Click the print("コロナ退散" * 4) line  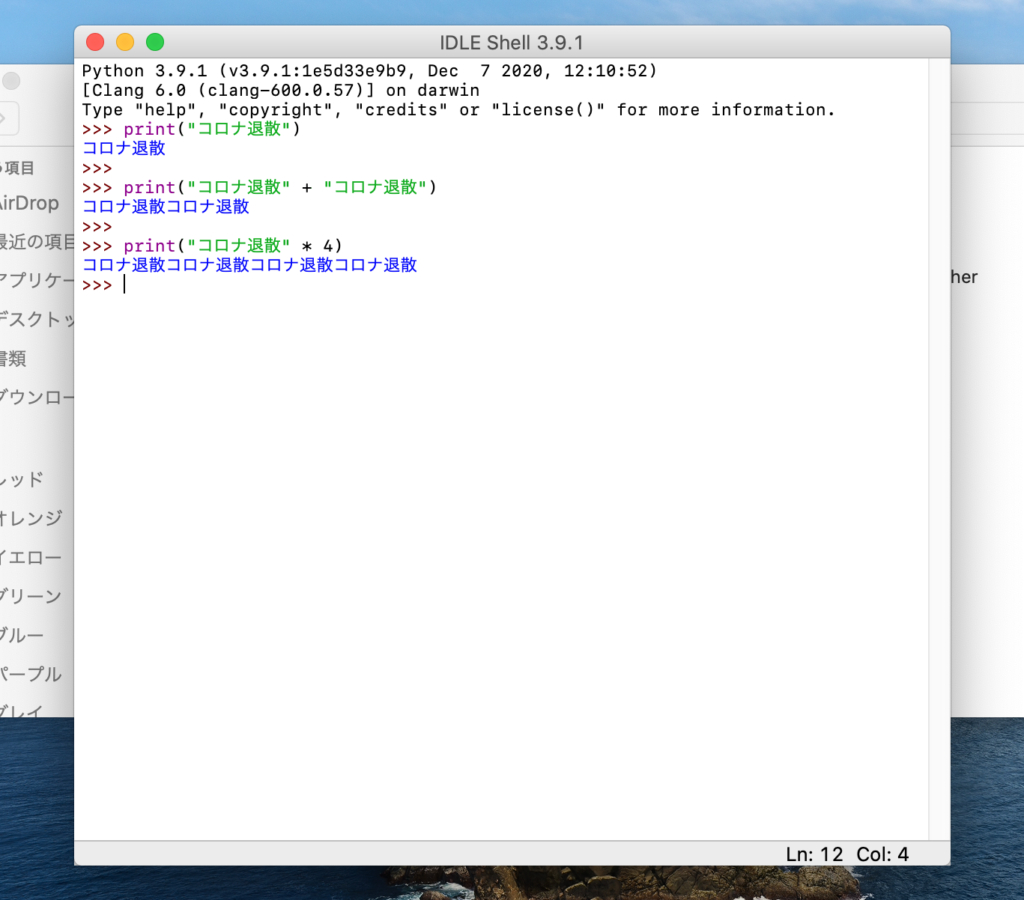pos(232,246)
